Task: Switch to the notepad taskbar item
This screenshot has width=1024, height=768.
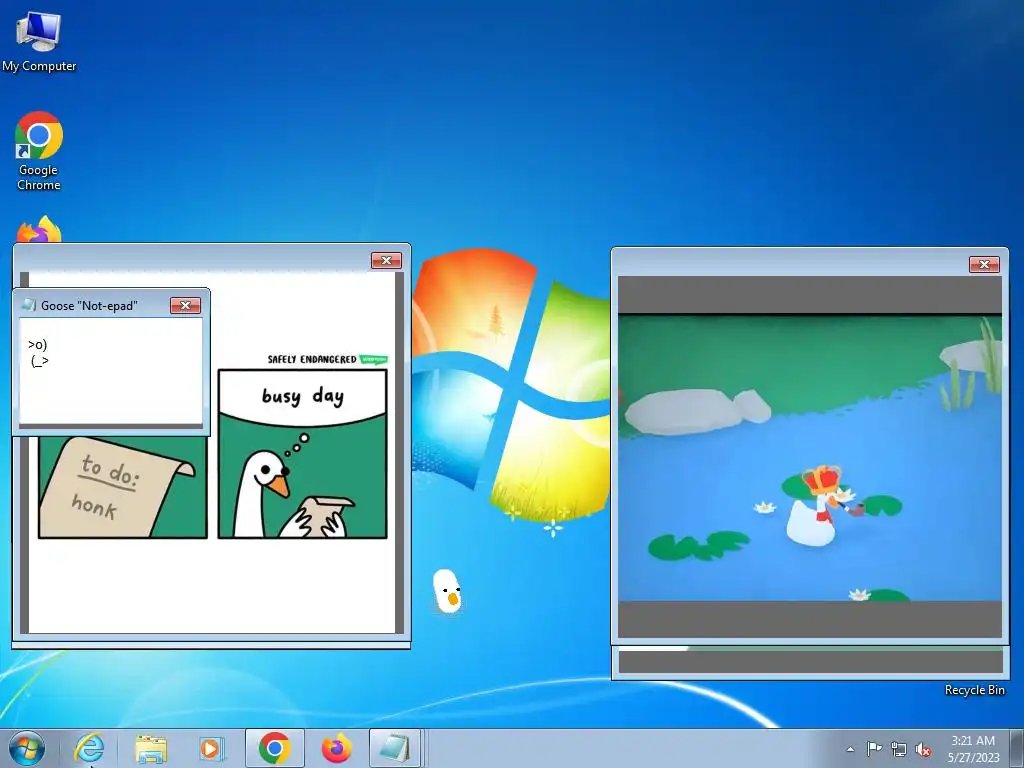Action: tap(395, 748)
